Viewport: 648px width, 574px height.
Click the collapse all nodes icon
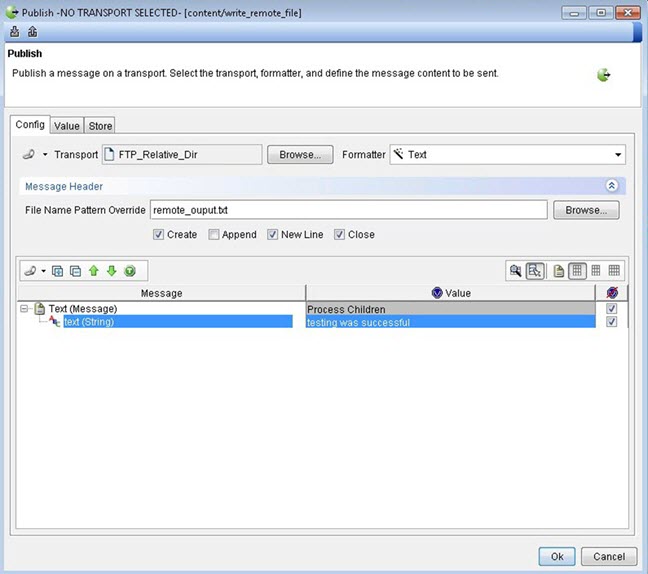tap(75, 271)
